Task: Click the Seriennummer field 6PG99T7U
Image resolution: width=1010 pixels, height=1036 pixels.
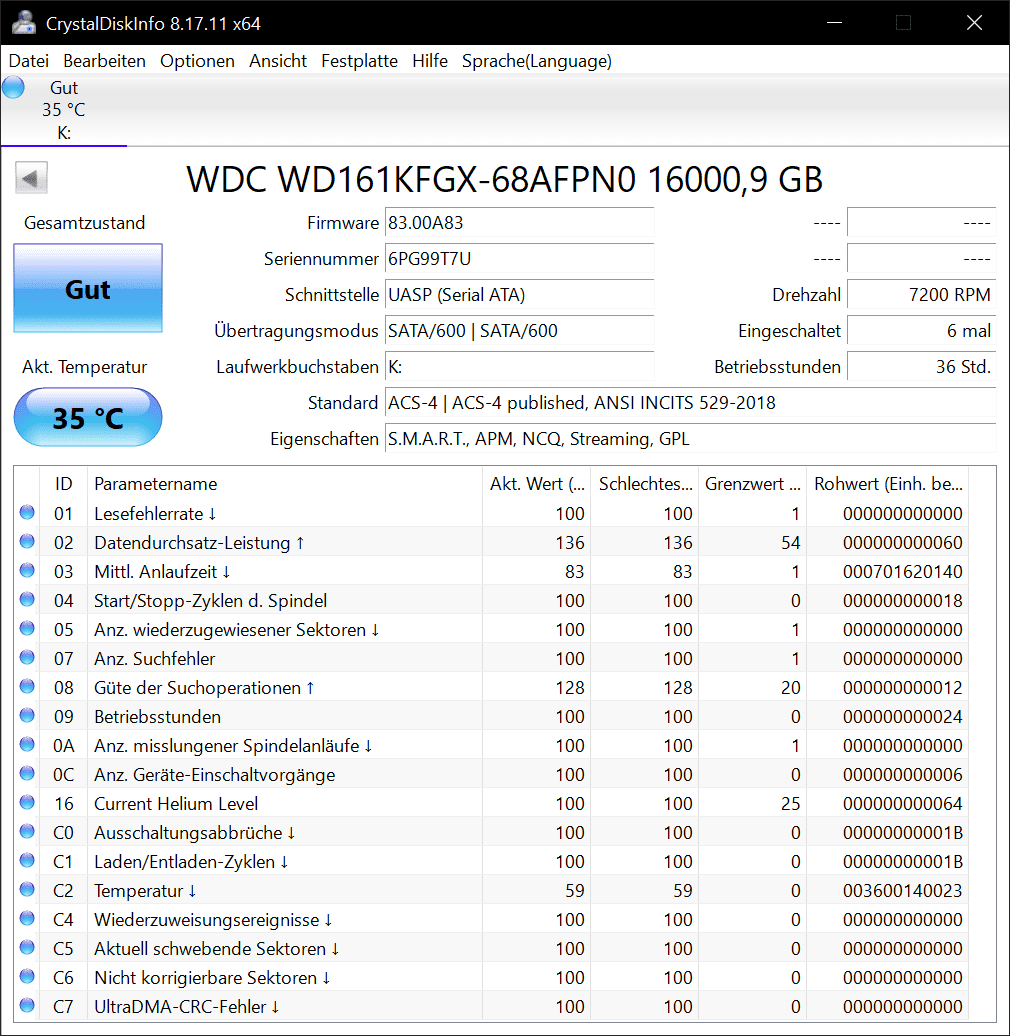Action: (519, 258)
